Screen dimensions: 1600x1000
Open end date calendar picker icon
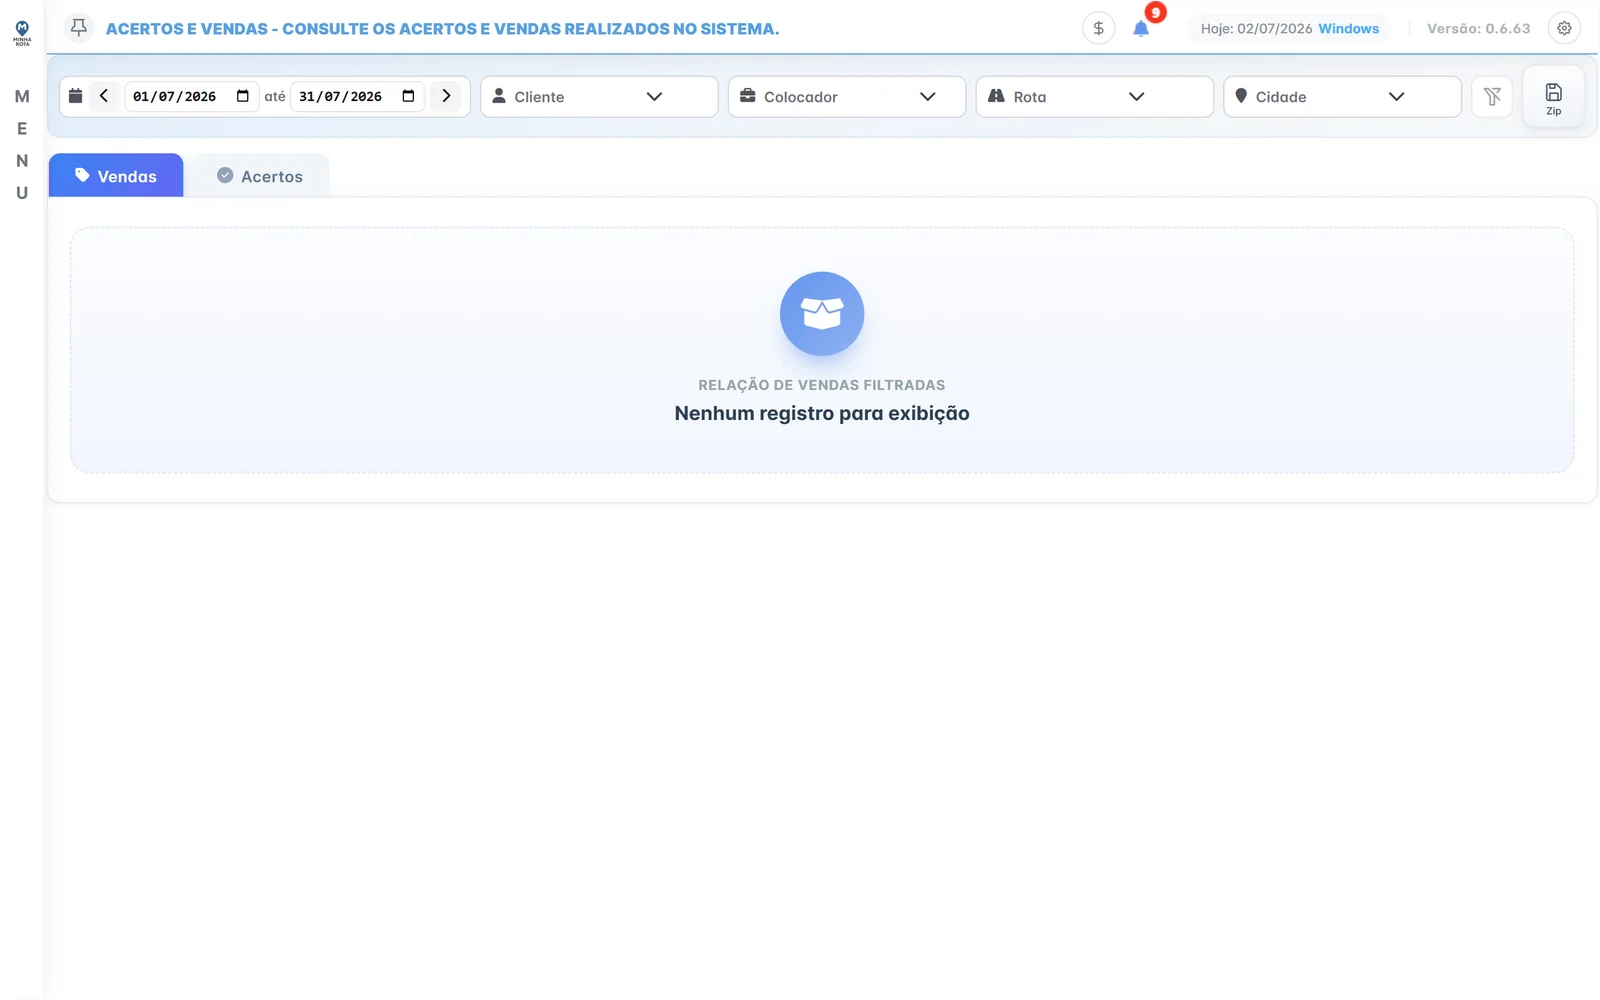(x=408, y=96)
